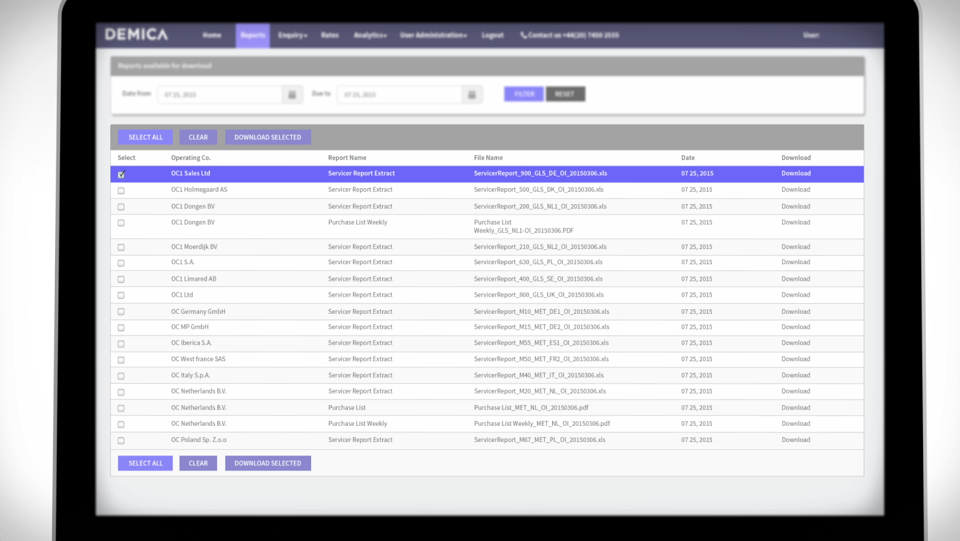This screenshot has width=960, height=541.
Task: Apply the date range with FILTER
Action: click(x=524, y=94)
